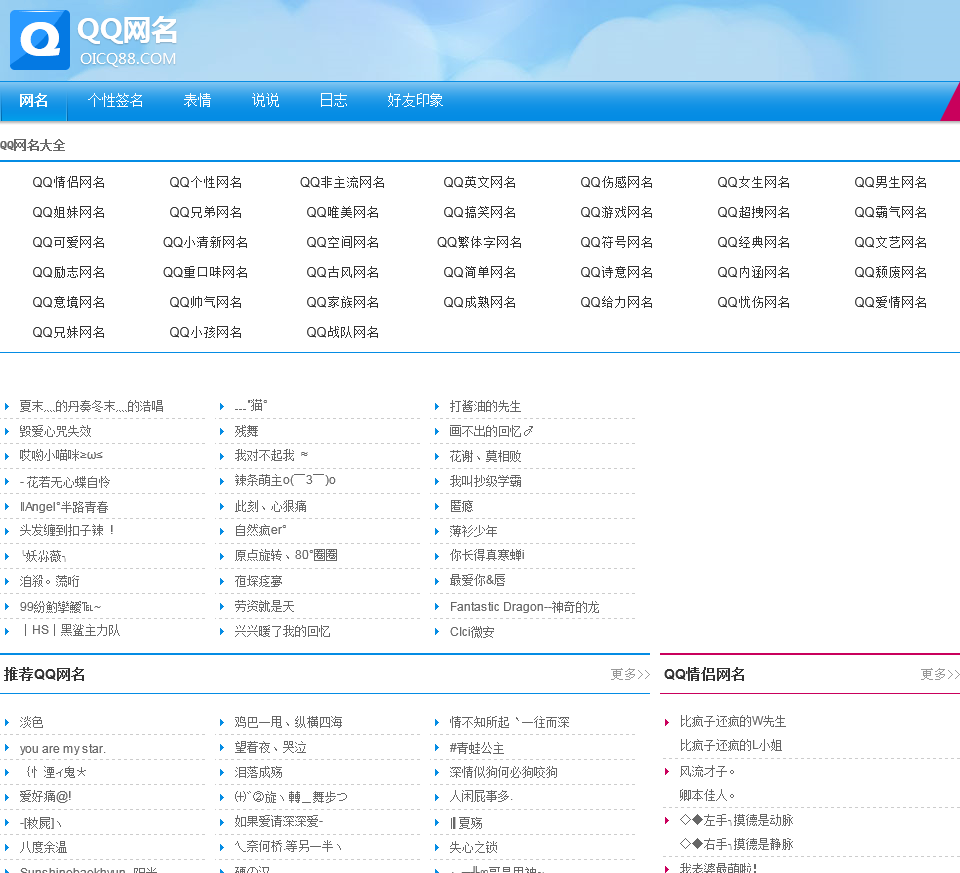Open the 表情 navigation tab
This screenshot has height=873, width=960.
coord(197,100)
